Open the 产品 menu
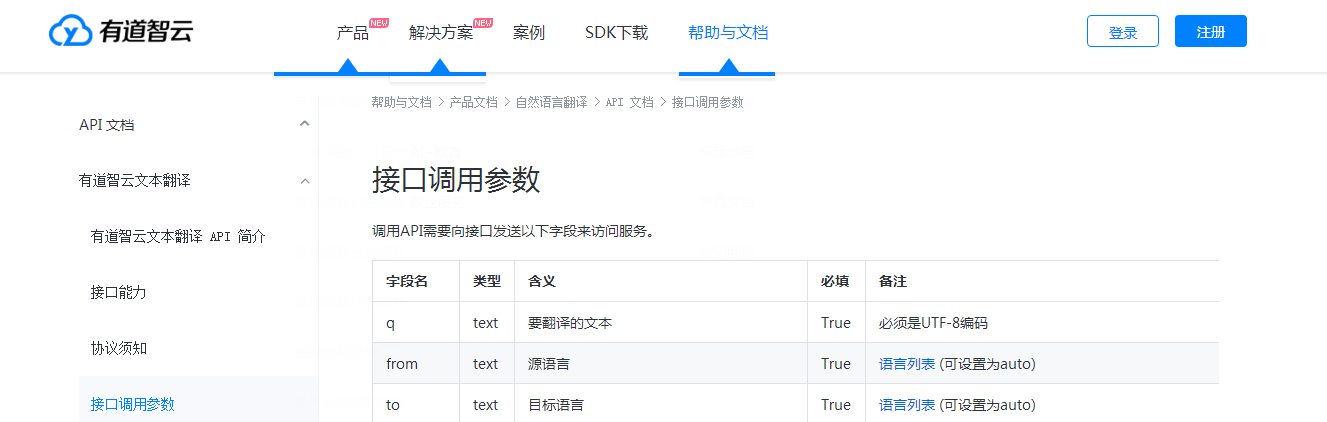The height and width of the screenshot is (422, 1327). coord(353,32)
